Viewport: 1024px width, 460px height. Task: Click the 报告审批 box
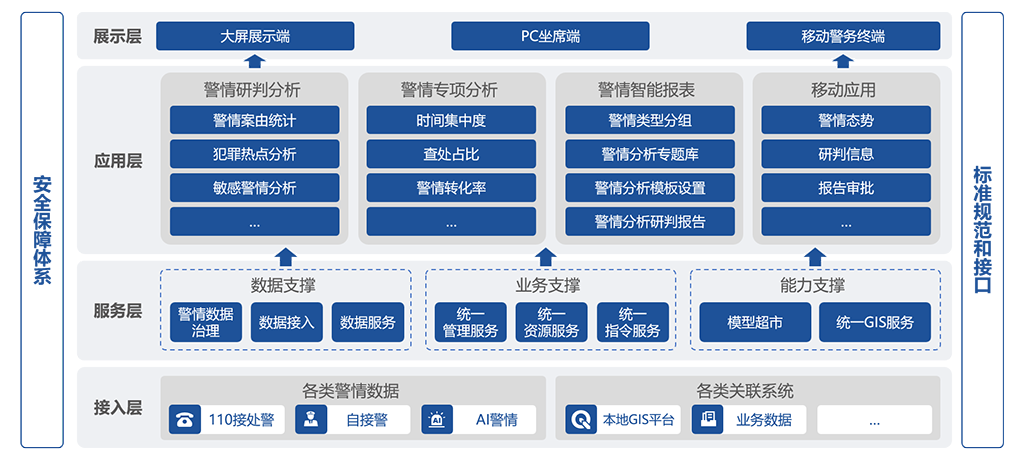(x=846, y=188)
